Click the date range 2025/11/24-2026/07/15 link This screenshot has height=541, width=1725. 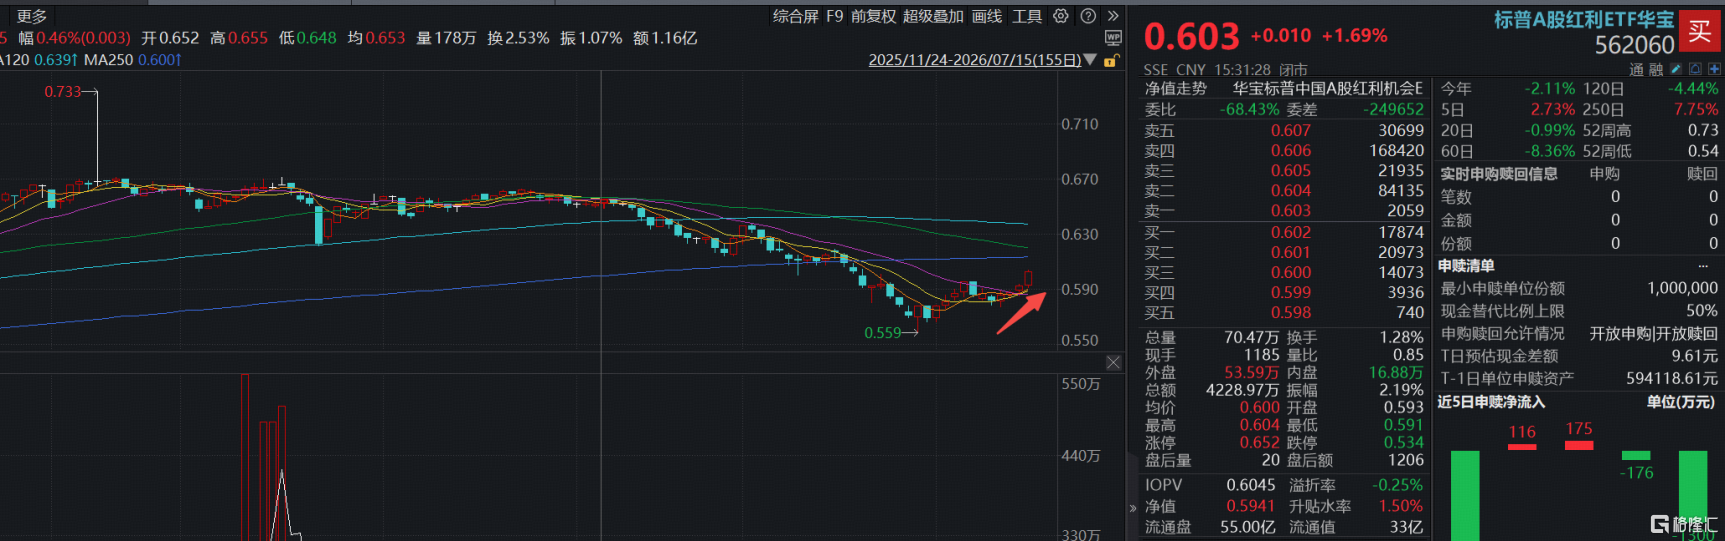[974, 60]
